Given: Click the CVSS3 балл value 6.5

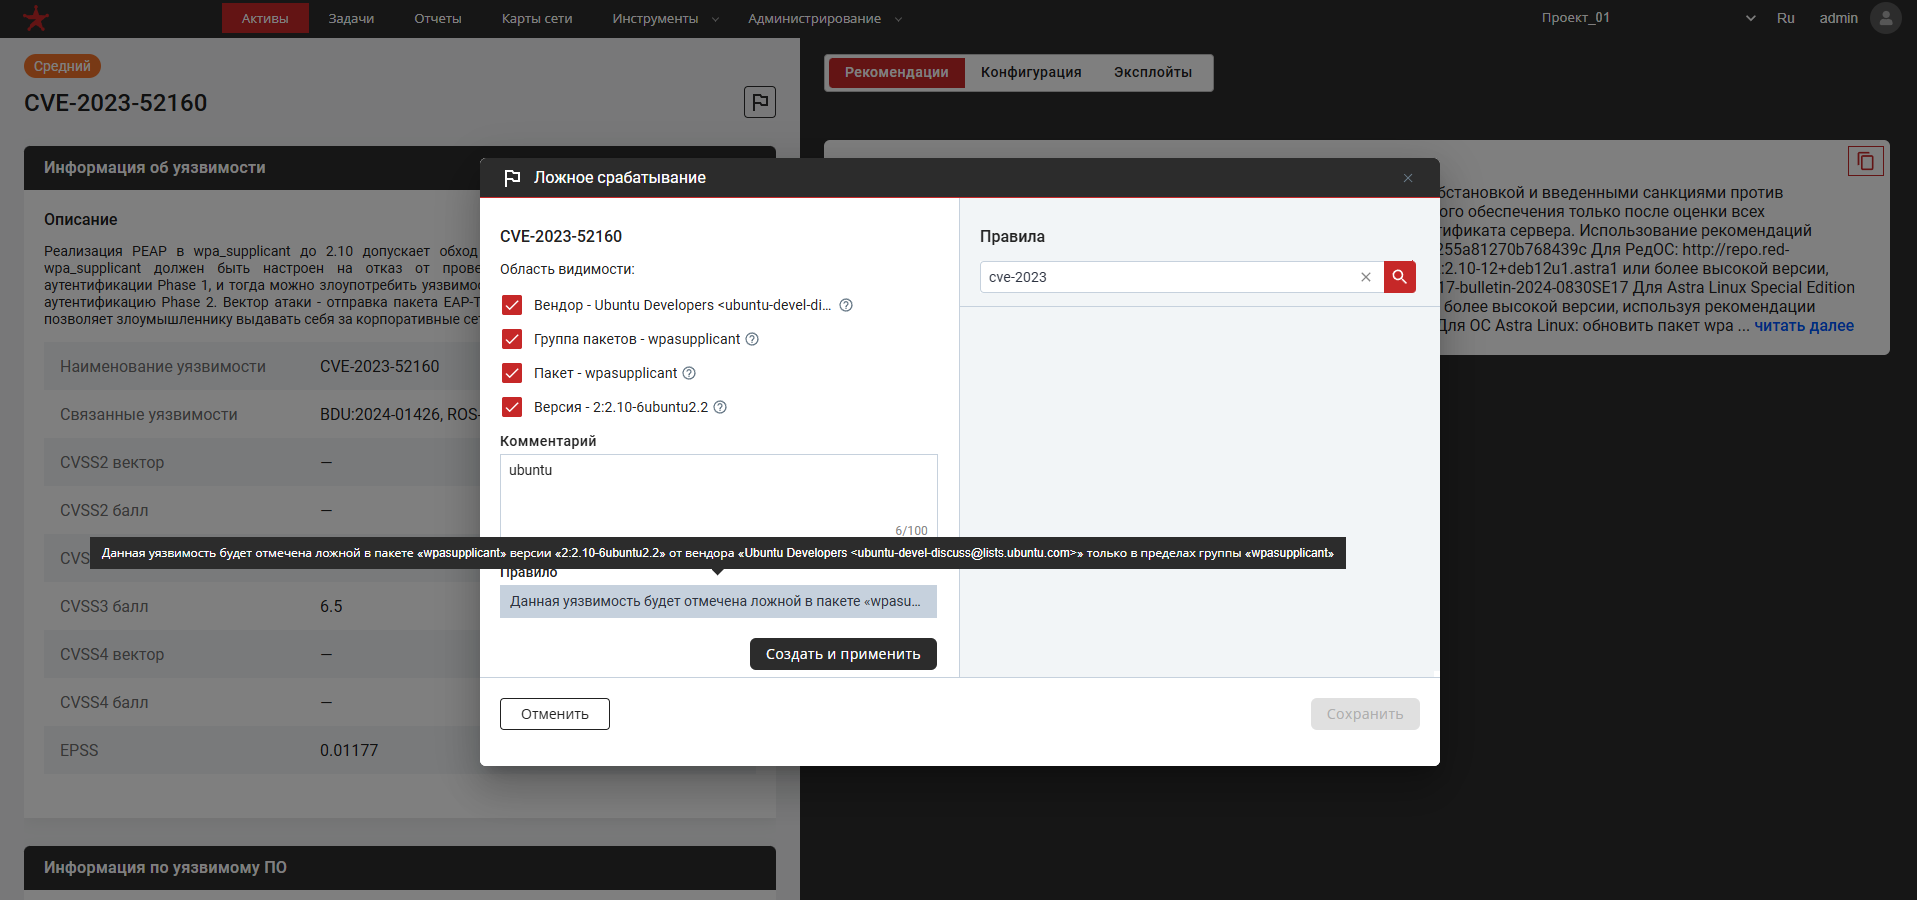Looking at the screenshot, I should pyautogui.click(x=331, y=606).
